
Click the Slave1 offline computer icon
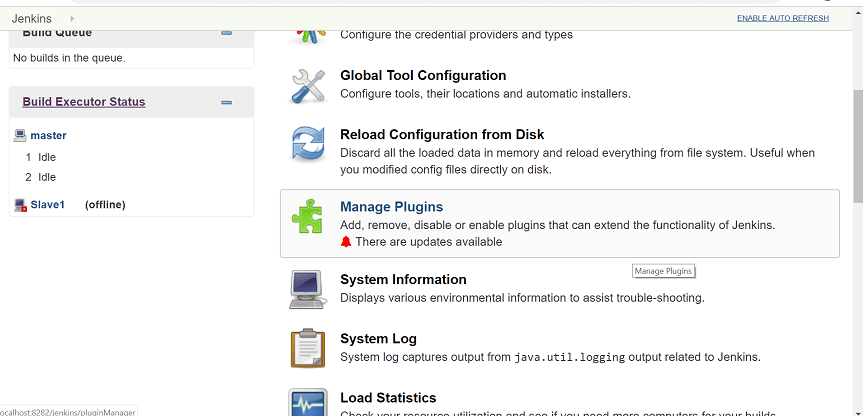(x=20, y=205)
